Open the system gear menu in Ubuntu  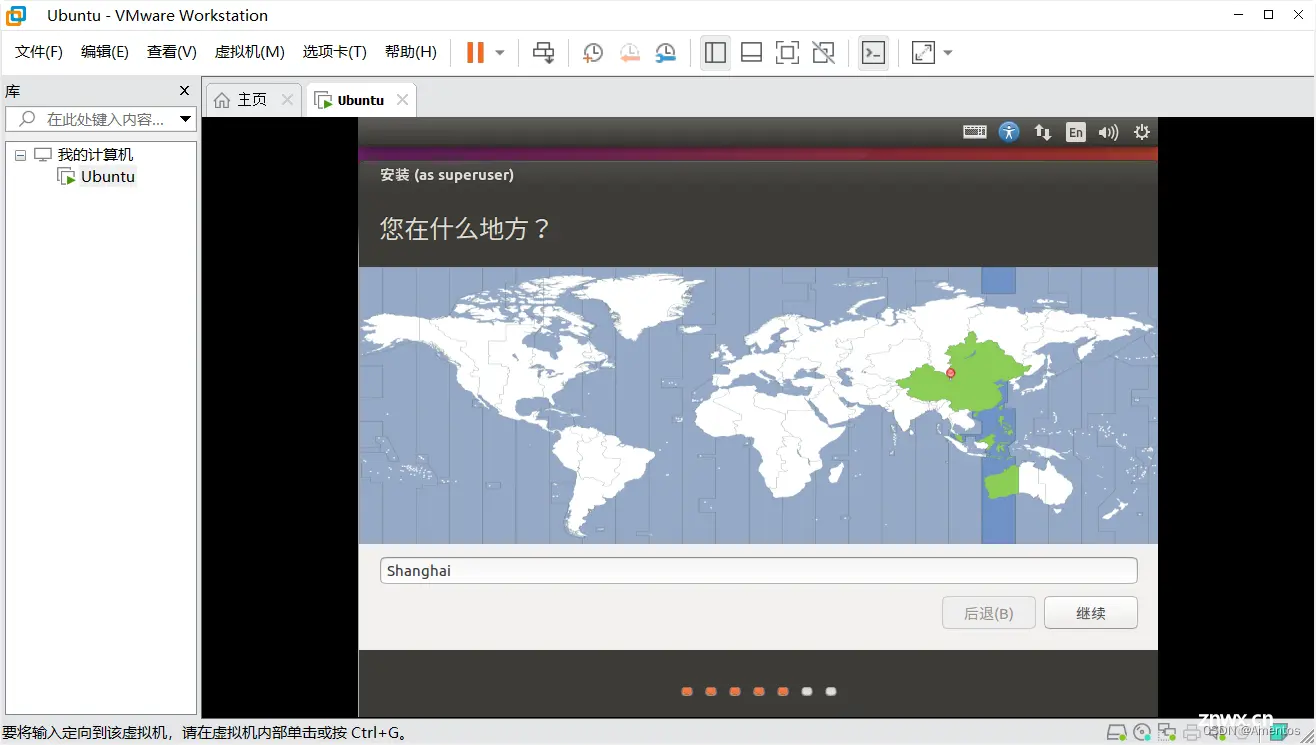1142,132
